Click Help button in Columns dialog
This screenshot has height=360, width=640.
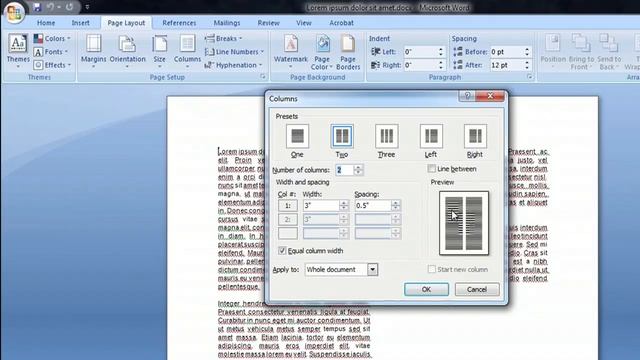pos(467,96)
